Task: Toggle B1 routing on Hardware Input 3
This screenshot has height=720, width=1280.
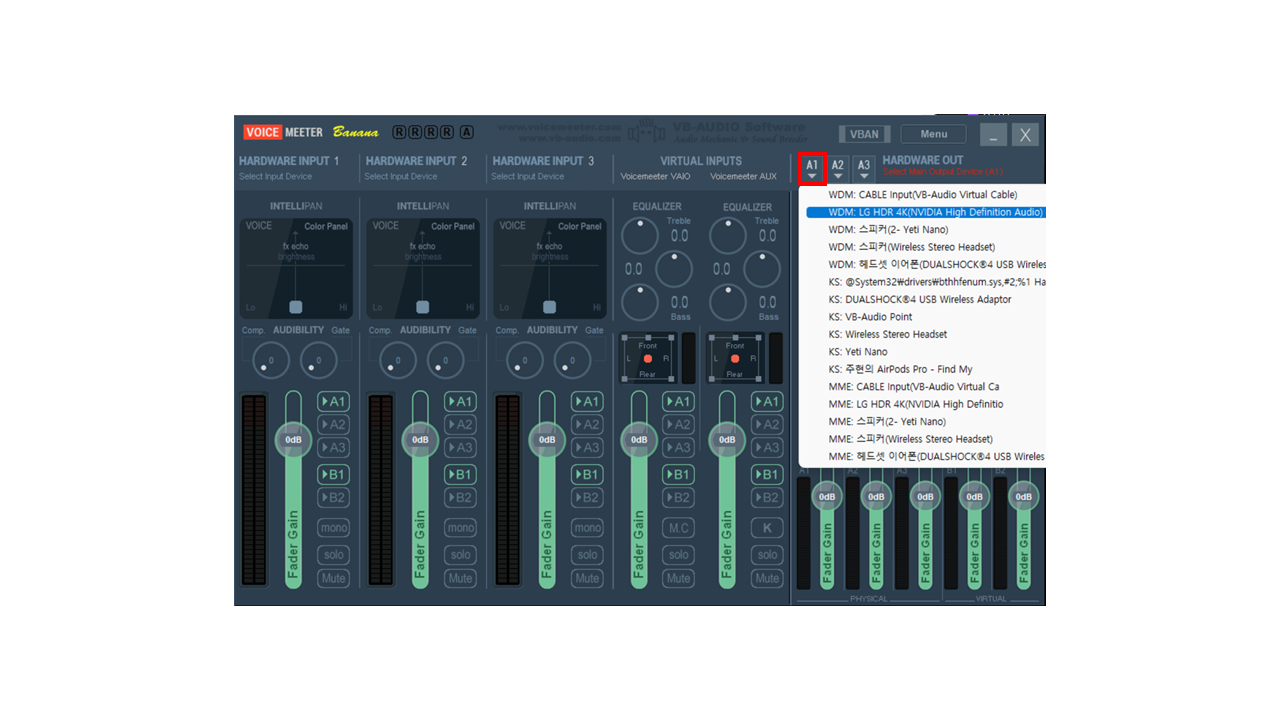Action: pyautogui.click(x=587, y=474)
